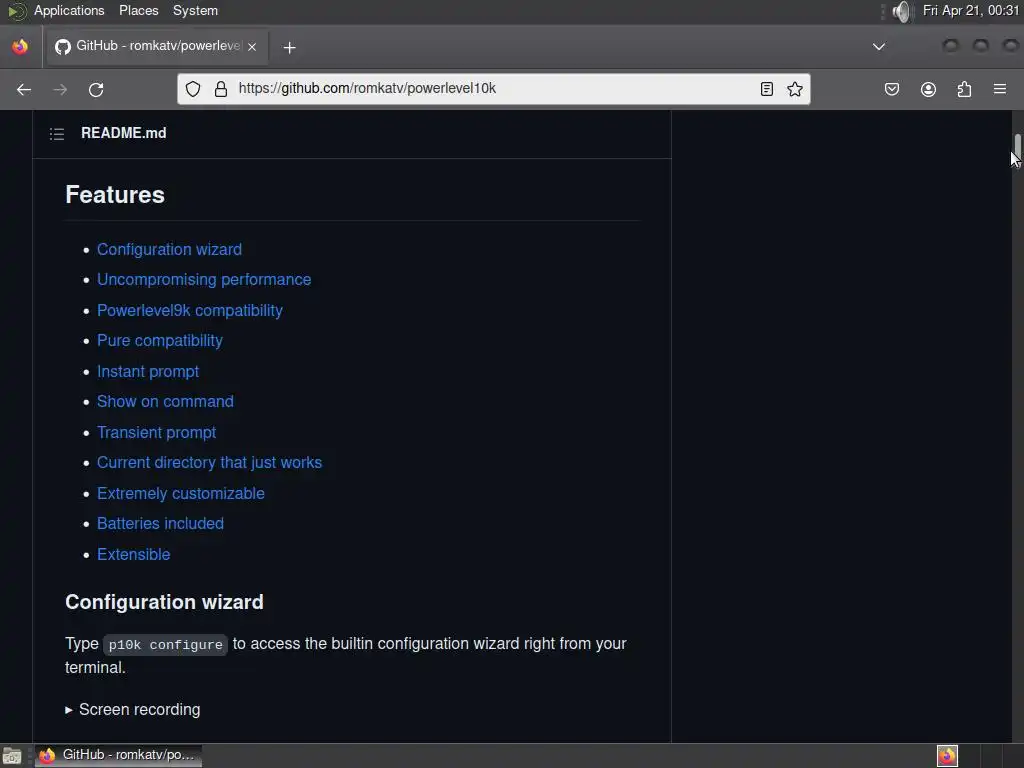The height and width of the screenshot is (768, 1024).
Task: Open the Applications menu
Action: [69, 10]
